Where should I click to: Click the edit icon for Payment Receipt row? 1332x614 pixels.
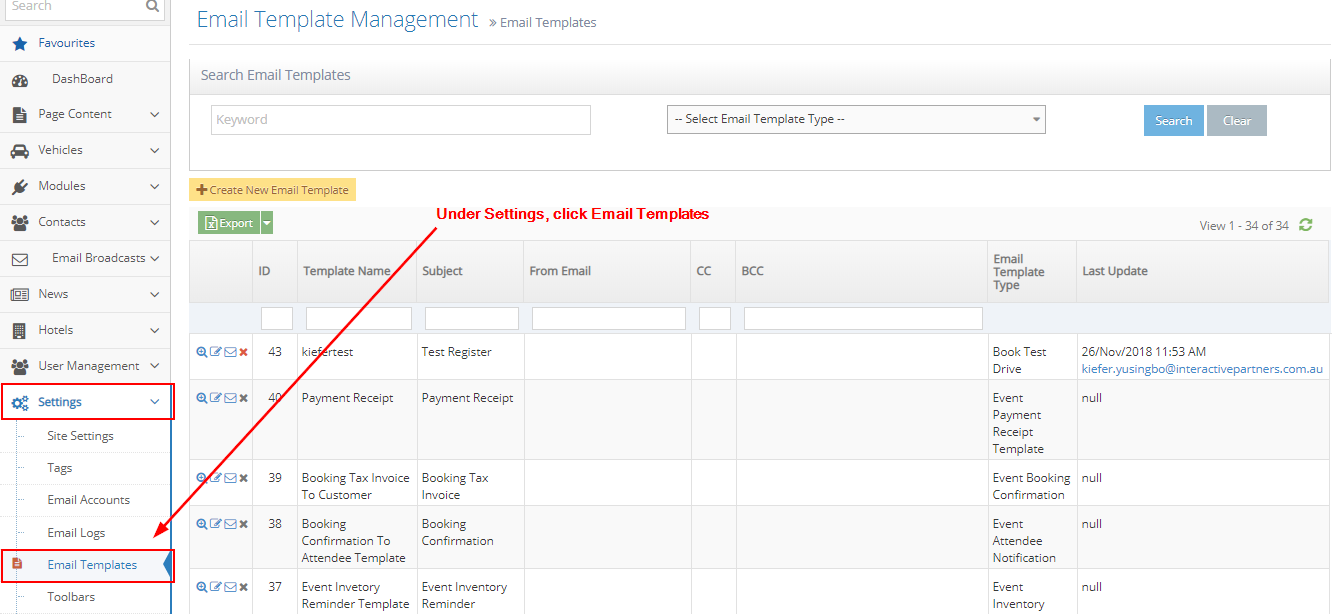pos(216,398)
